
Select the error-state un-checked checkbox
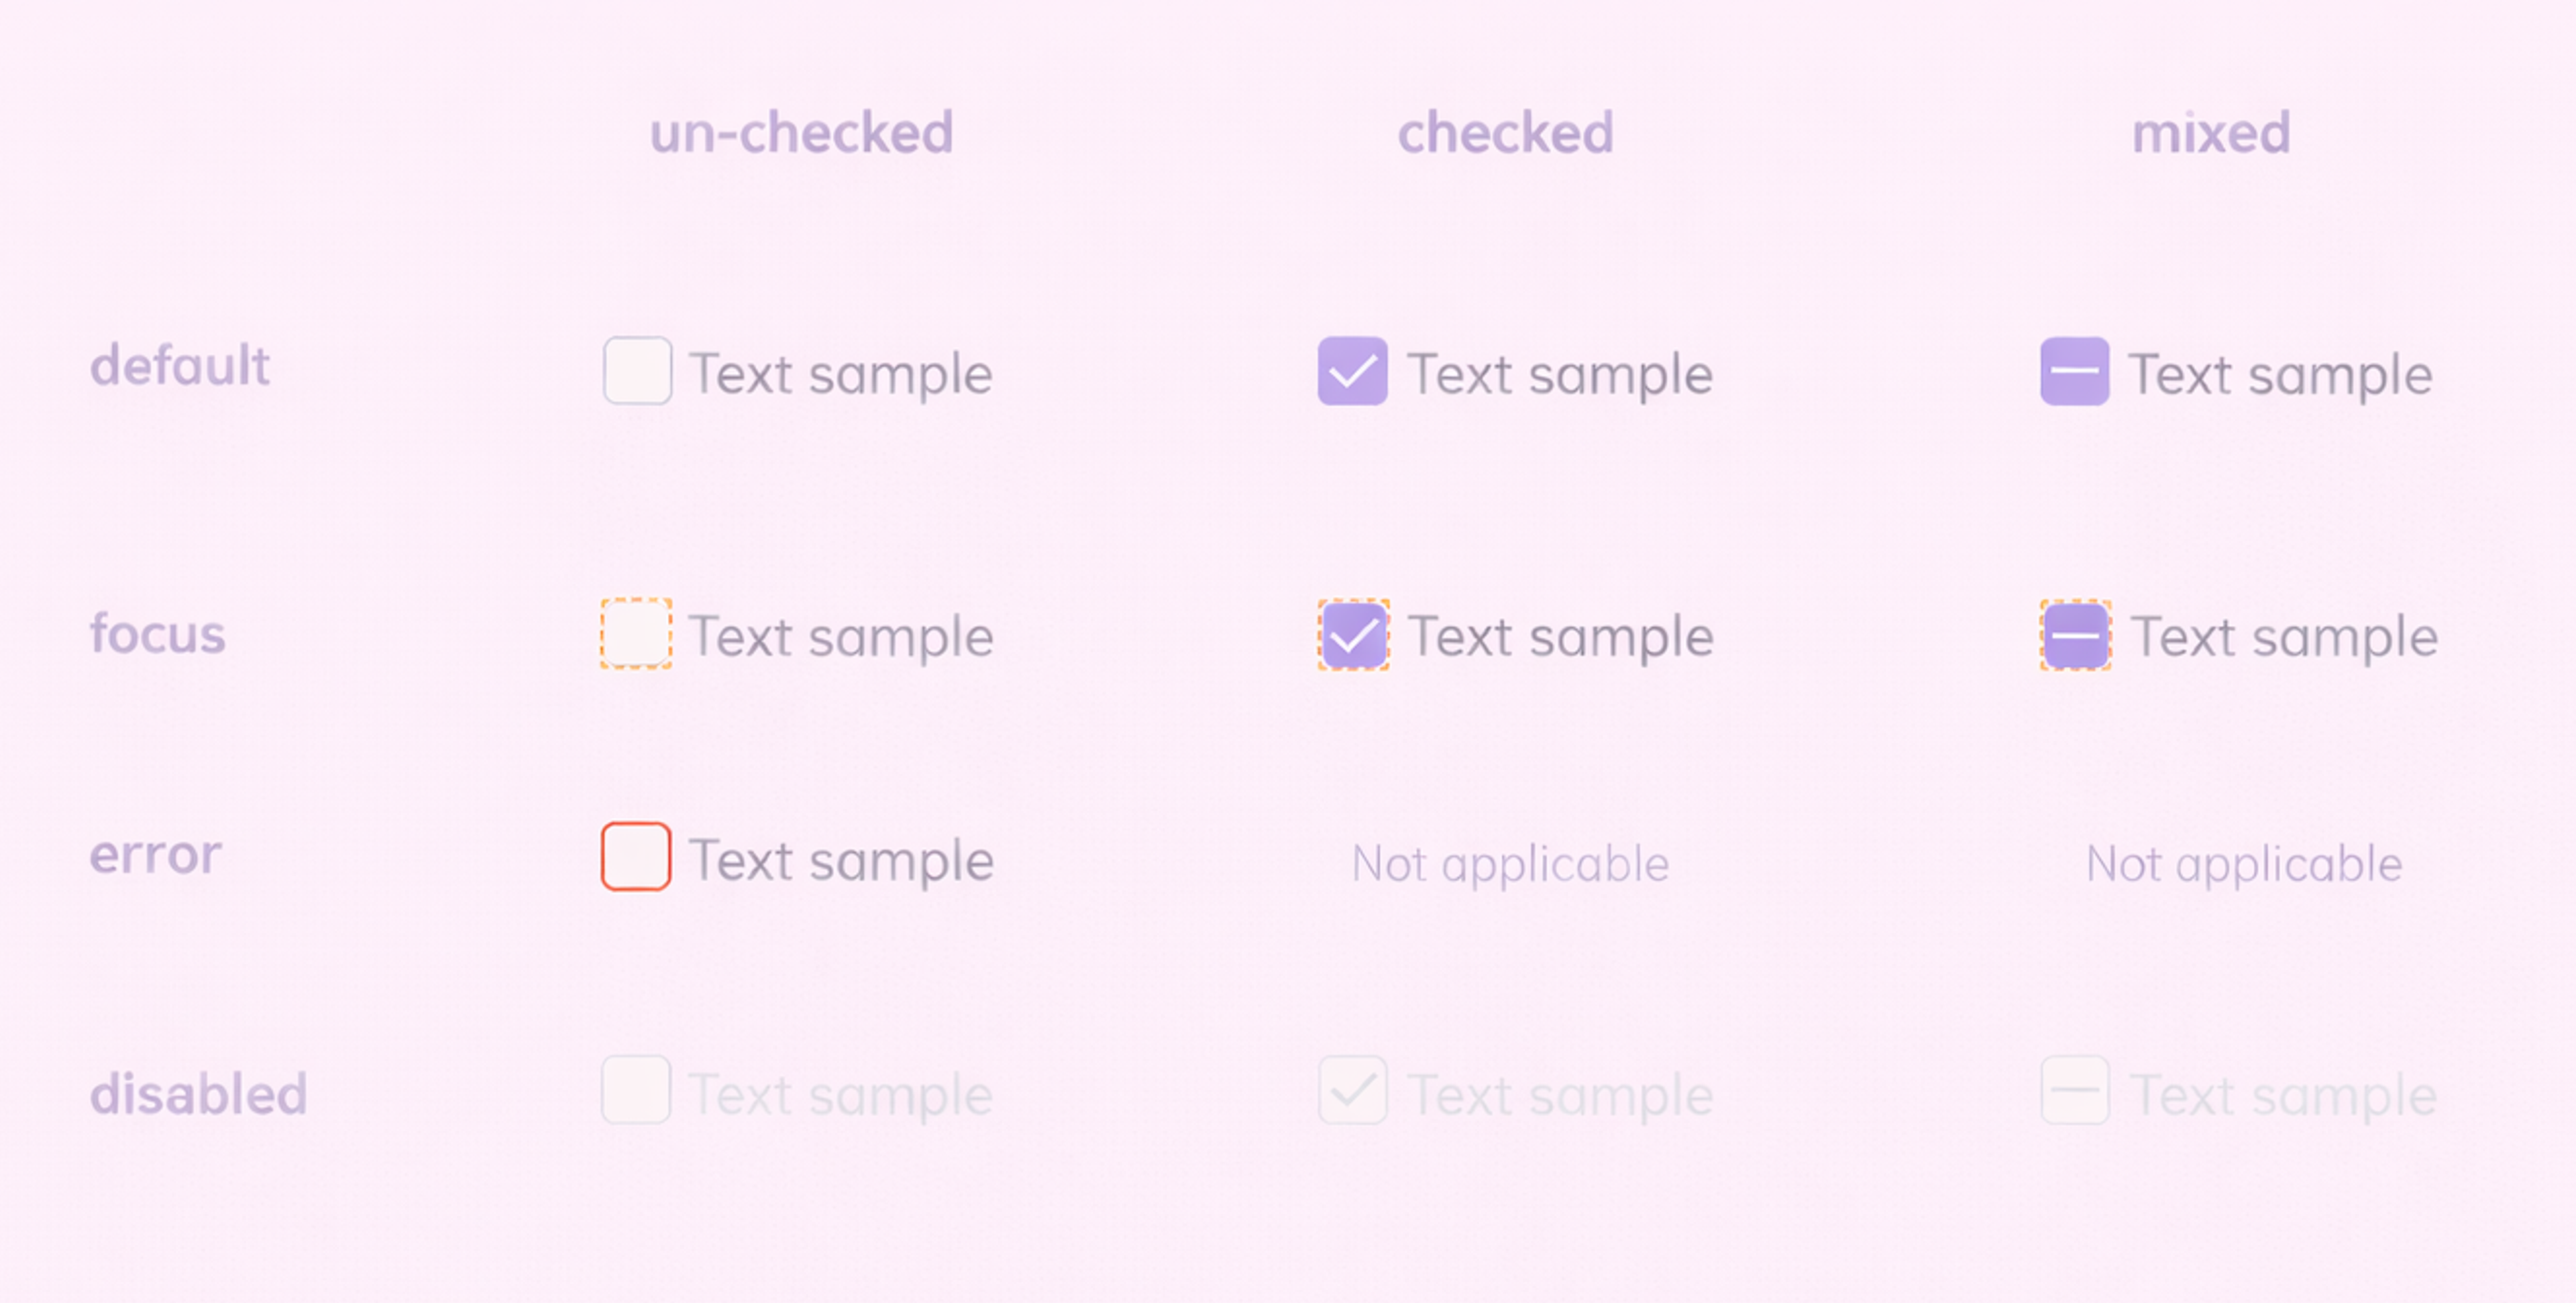pos(636,857)
